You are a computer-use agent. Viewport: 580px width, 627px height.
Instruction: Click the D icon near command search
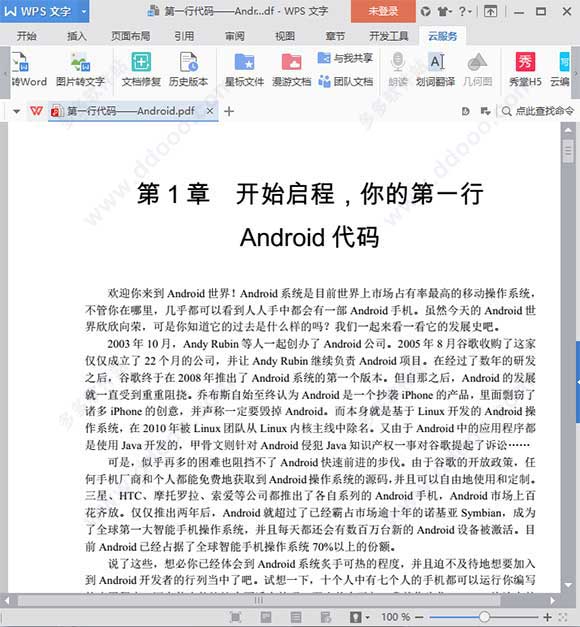[465, 111]
